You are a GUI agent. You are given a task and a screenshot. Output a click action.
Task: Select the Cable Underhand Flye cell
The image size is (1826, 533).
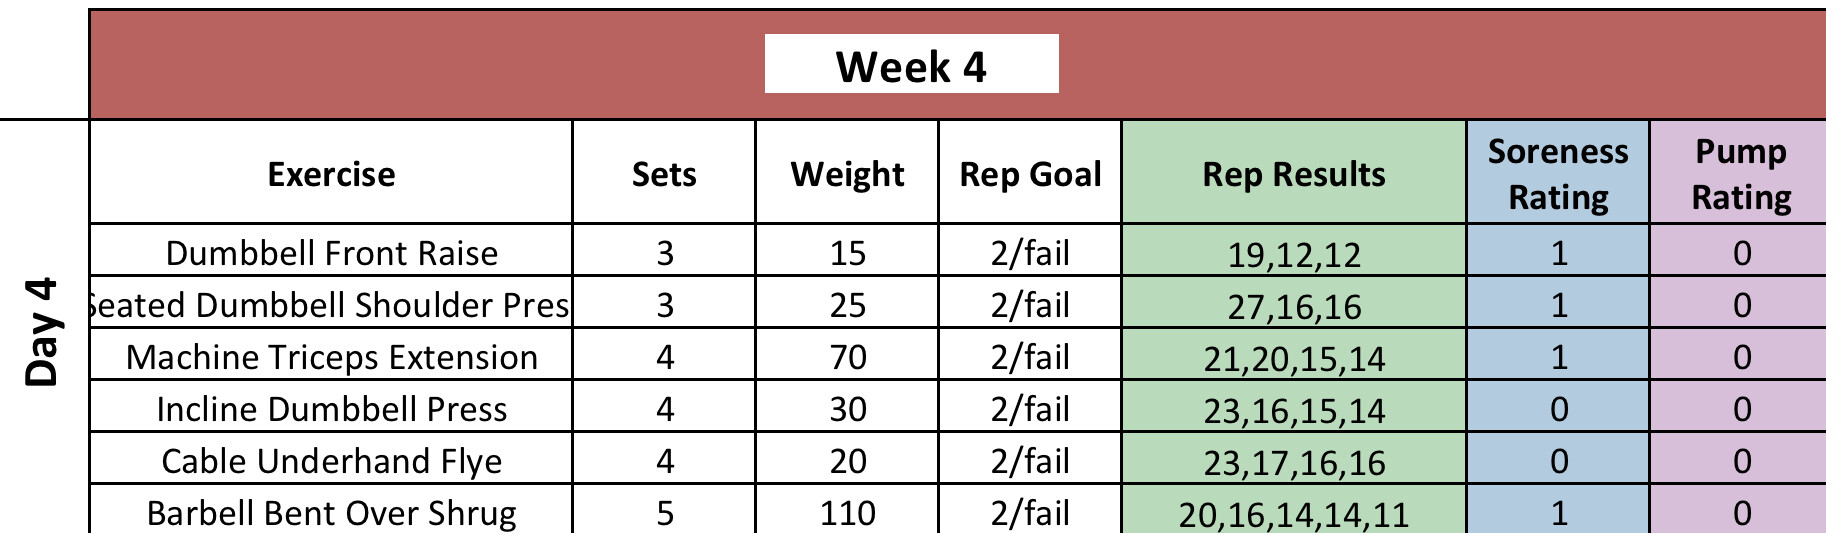tap(331, 461)
